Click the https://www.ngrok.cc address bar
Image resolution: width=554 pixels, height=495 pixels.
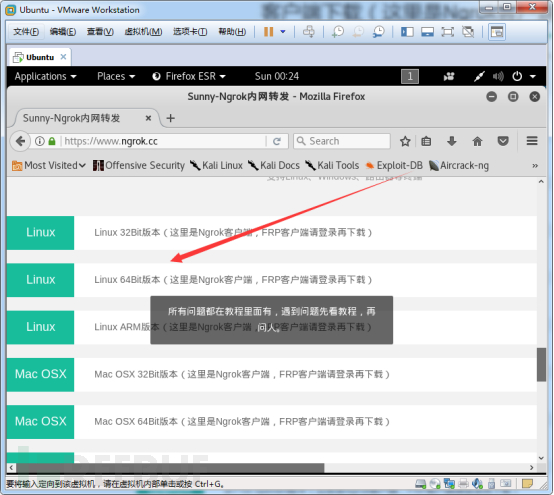pos(164,141)
